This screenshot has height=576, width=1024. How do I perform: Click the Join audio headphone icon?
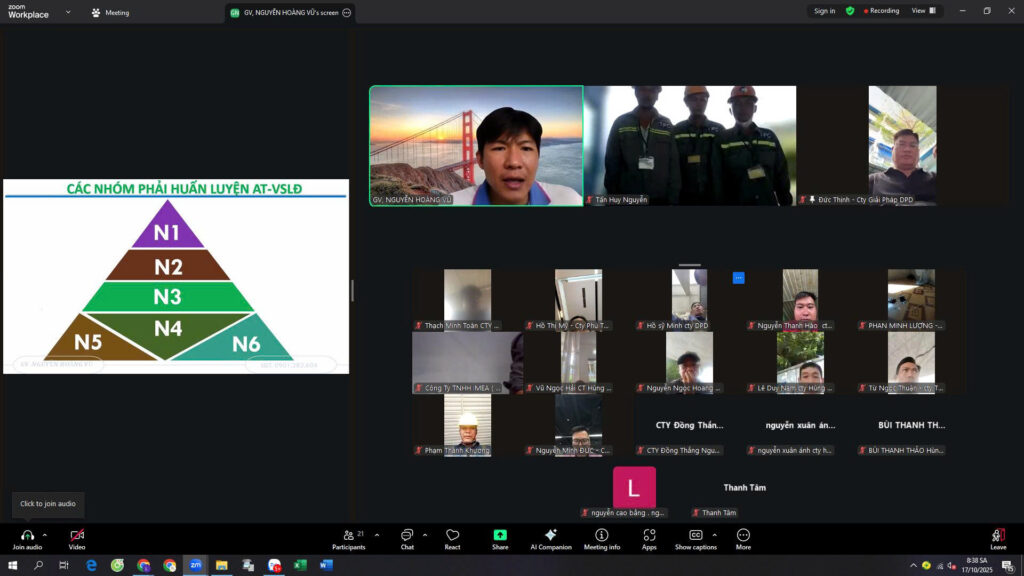(27, 536)
